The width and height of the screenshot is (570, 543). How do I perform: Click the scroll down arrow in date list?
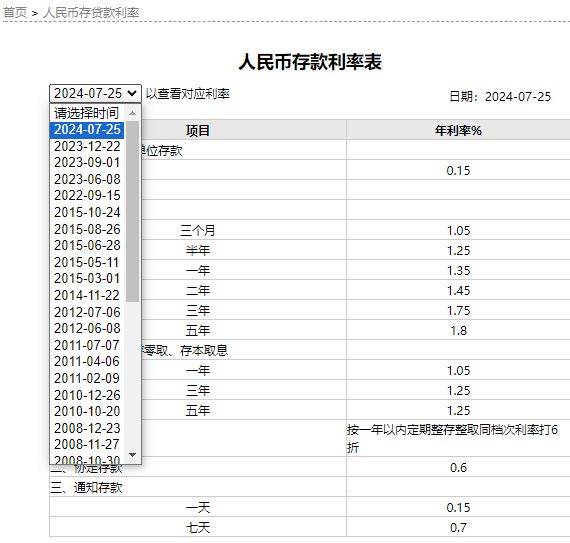(x=133, y=455)
